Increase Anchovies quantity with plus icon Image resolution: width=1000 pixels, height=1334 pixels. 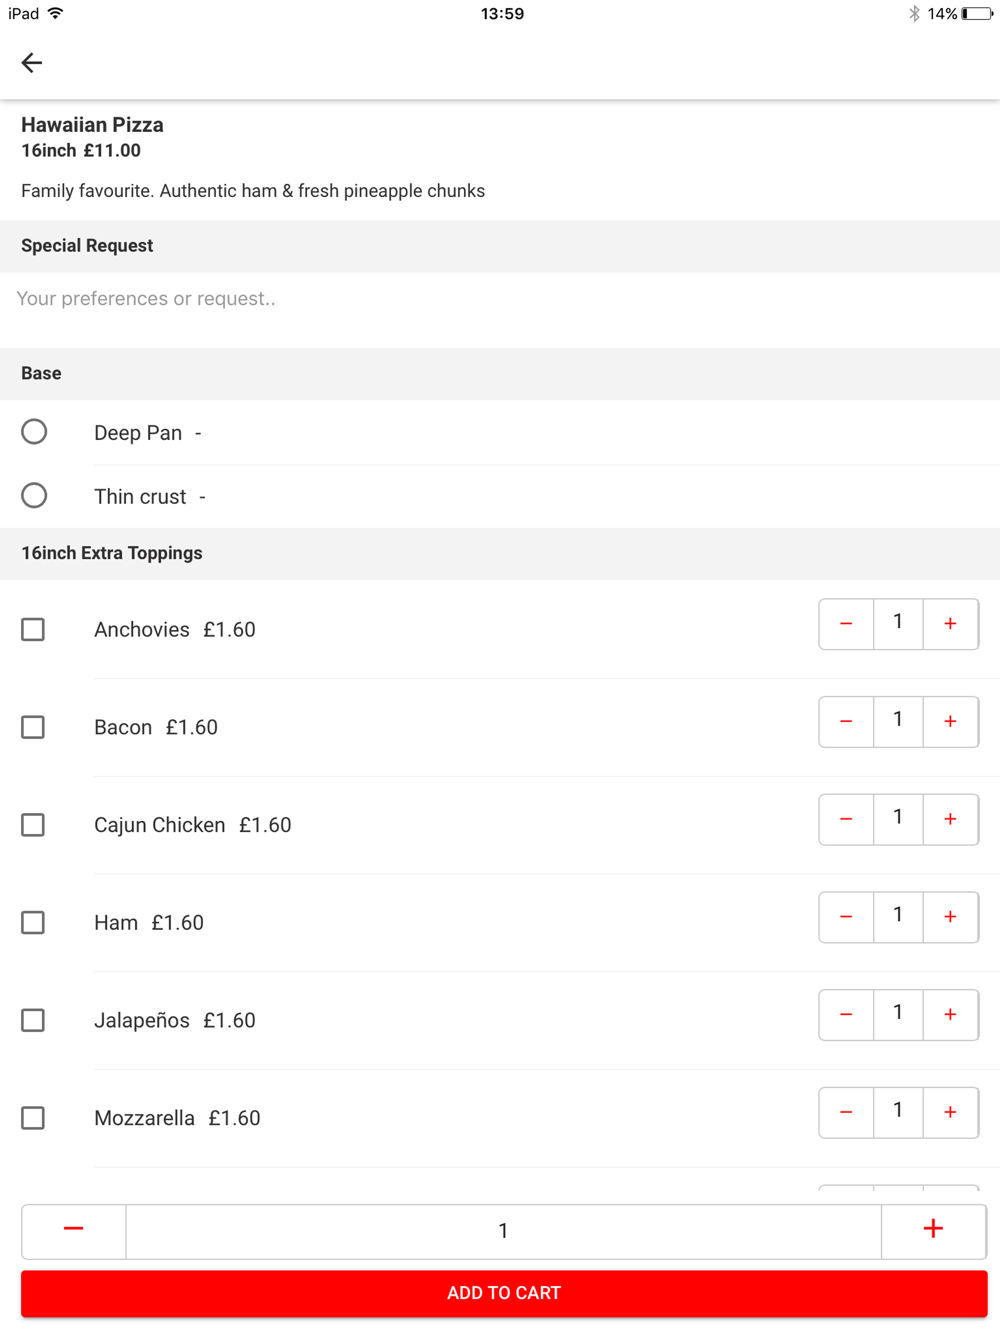click(x=950, y=624)
